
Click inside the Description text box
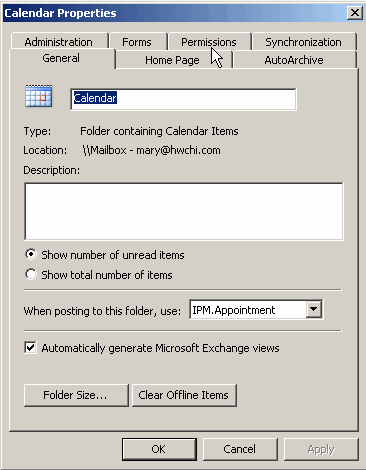pyautogui.click(x=184, y=211)
